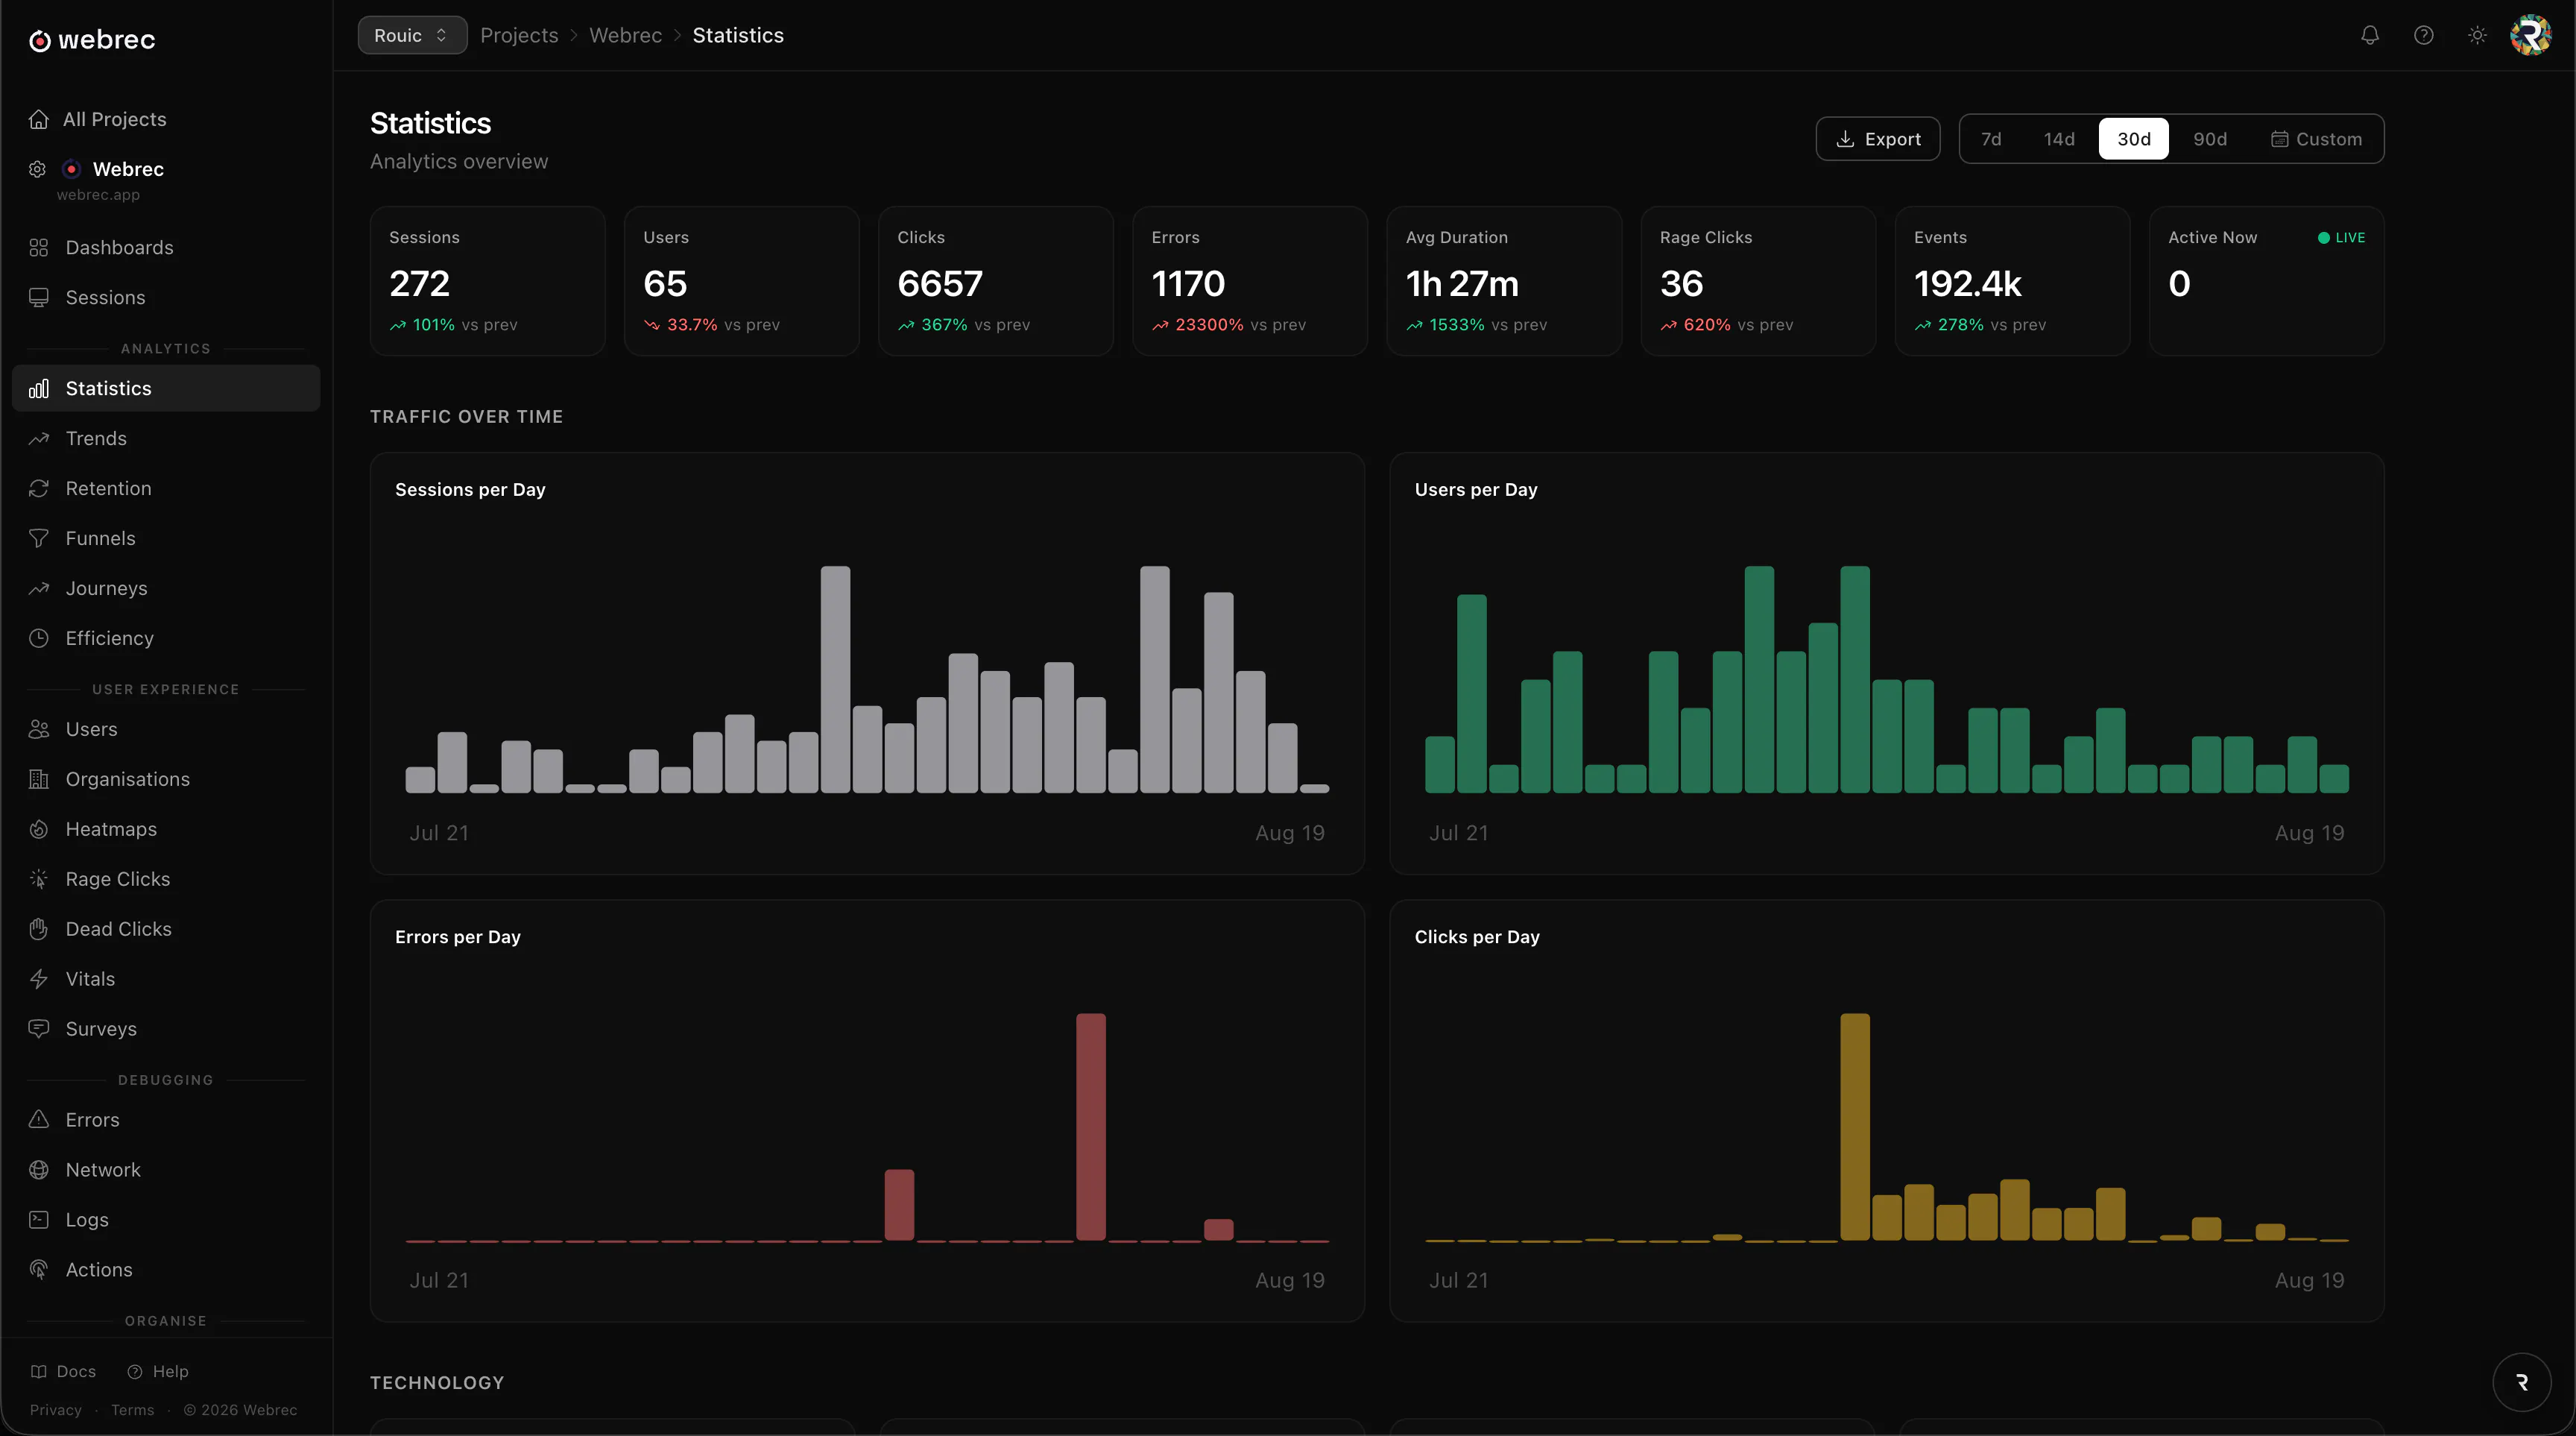Select the 90d time range
Screen dimensions: 2576x1436
[2210, 139]
